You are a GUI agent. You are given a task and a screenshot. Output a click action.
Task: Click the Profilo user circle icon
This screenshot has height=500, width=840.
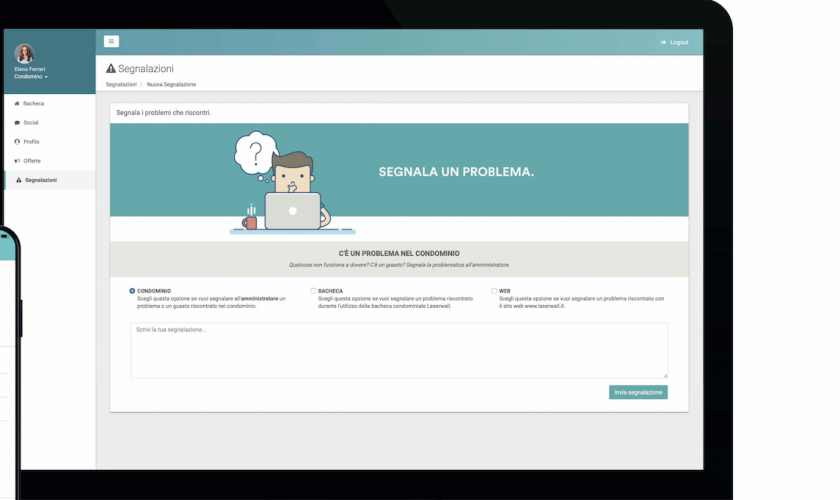point(17,142)
